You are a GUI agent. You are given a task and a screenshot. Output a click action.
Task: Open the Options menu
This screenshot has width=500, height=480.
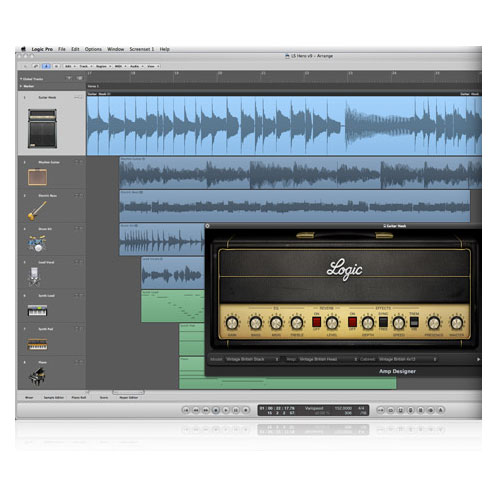pyautogui.click(x=93, y=49)
